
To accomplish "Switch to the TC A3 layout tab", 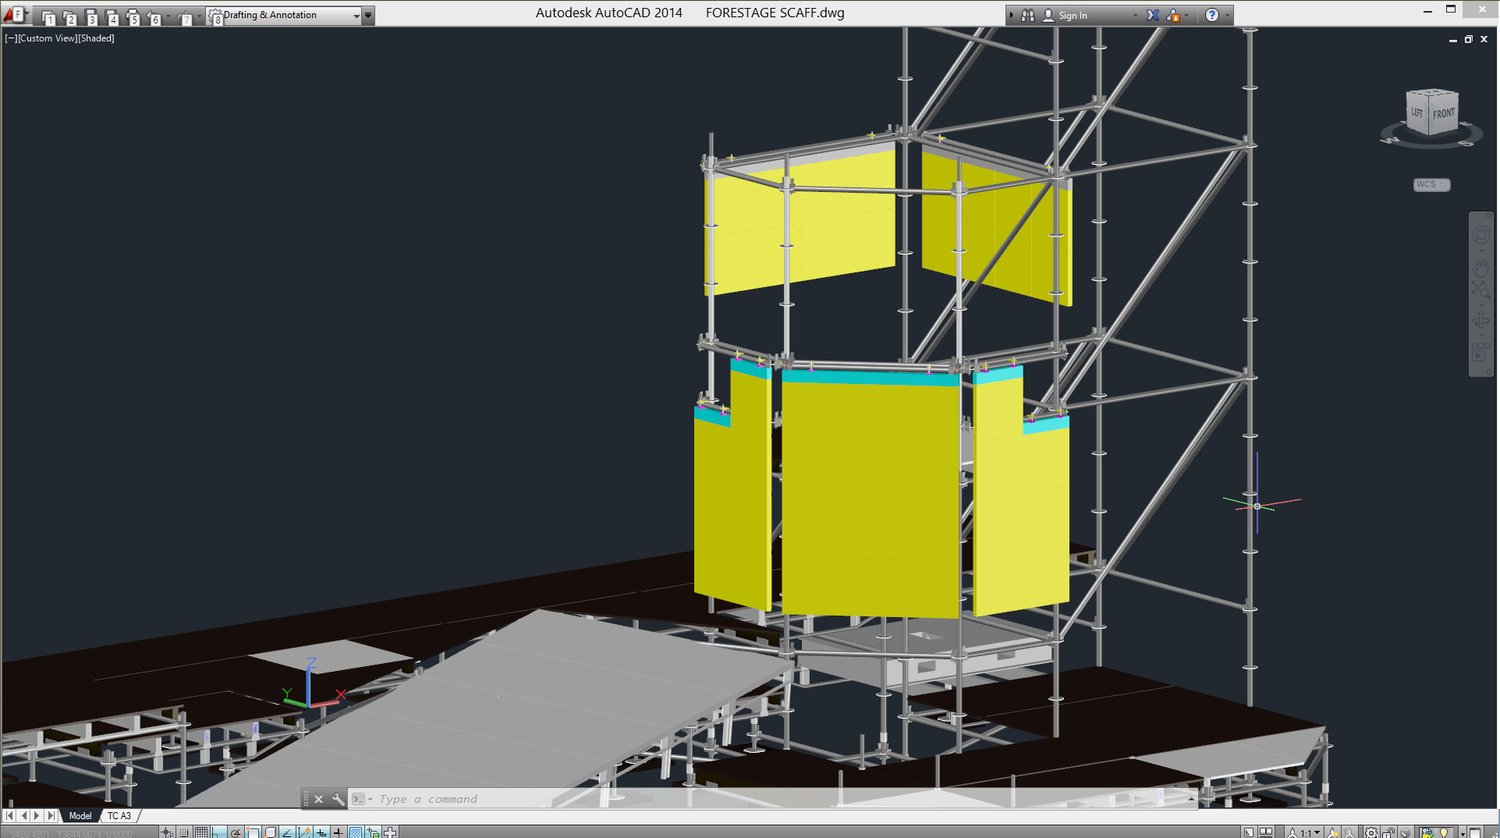I will point(119,816).
